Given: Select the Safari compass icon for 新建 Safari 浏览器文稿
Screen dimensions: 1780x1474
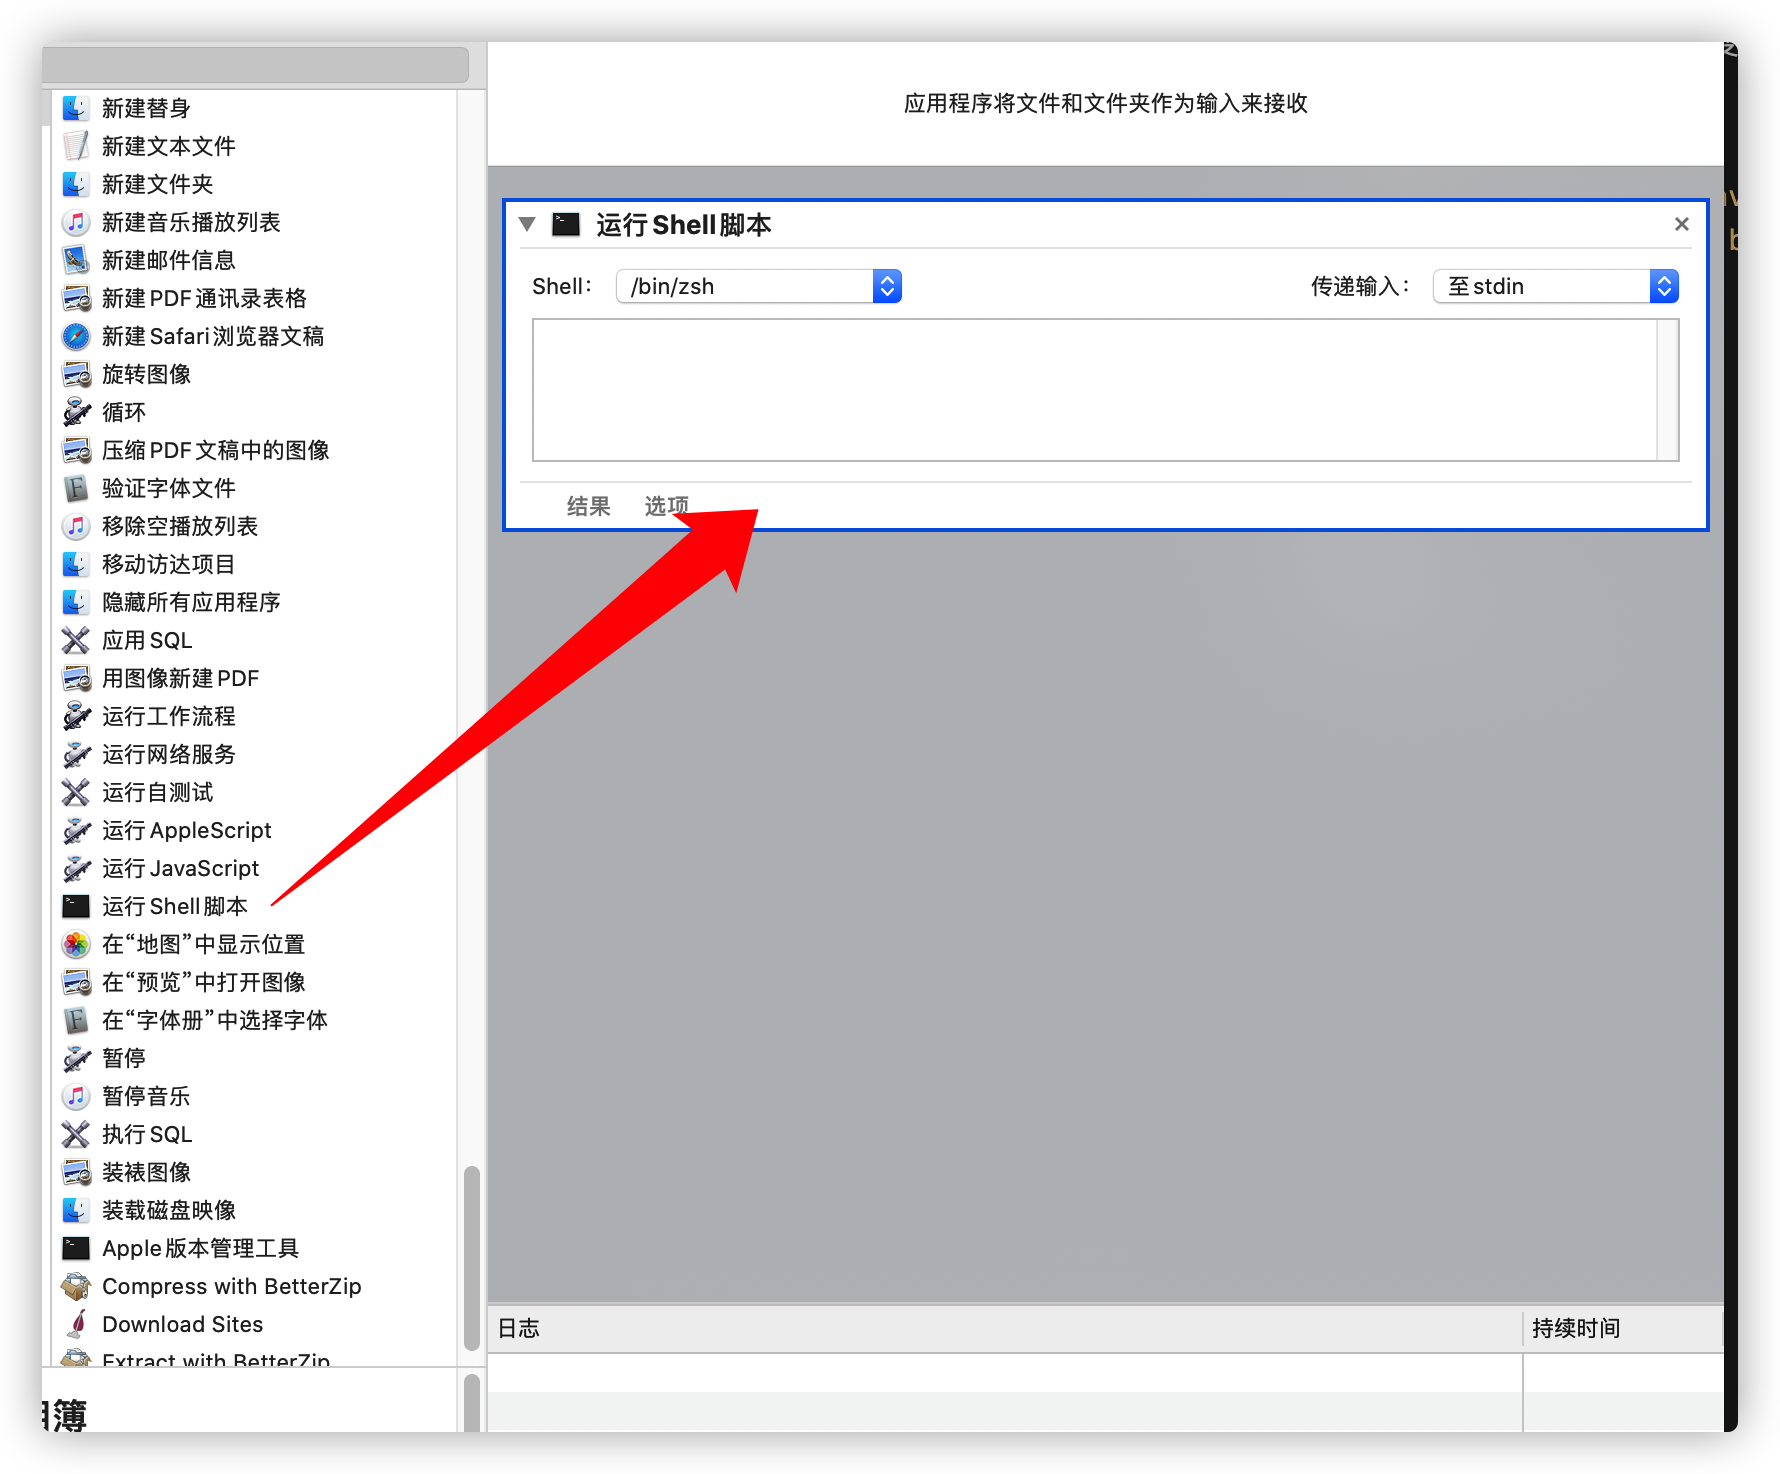Looking at the screenshot, I should point(76,336).
